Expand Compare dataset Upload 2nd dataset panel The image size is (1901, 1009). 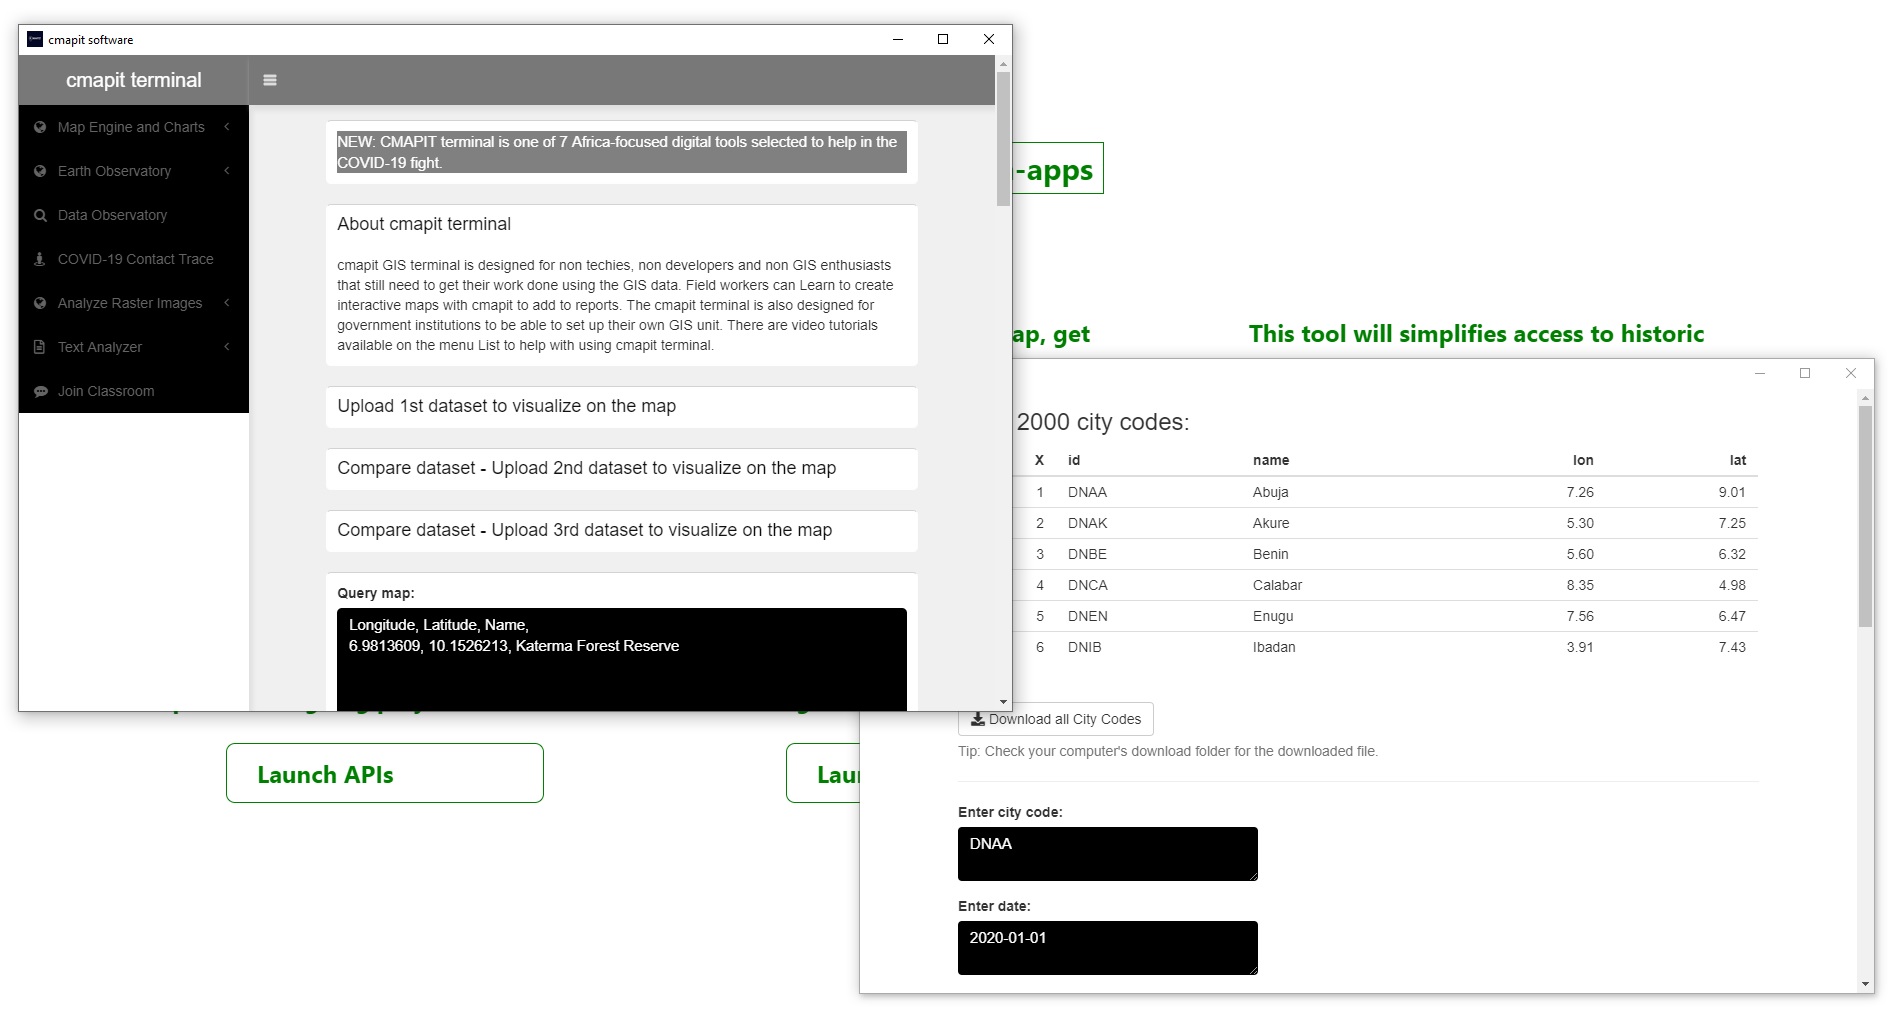point(622,468)
